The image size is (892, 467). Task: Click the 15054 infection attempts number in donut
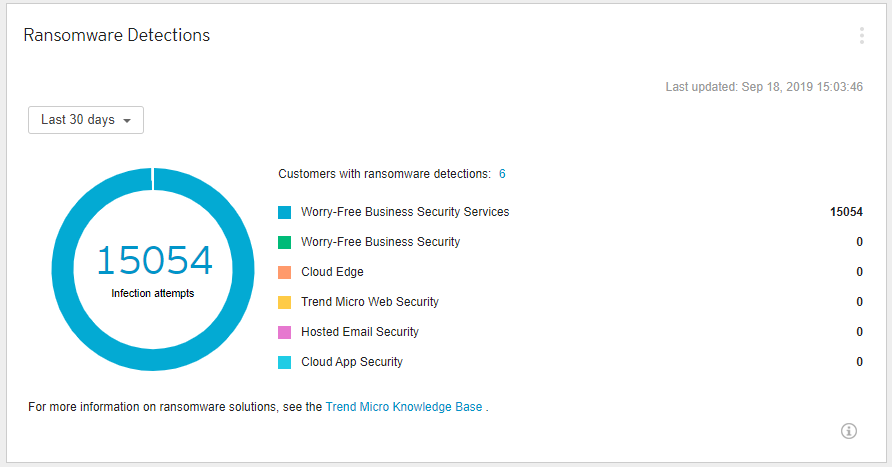(154, 260)
